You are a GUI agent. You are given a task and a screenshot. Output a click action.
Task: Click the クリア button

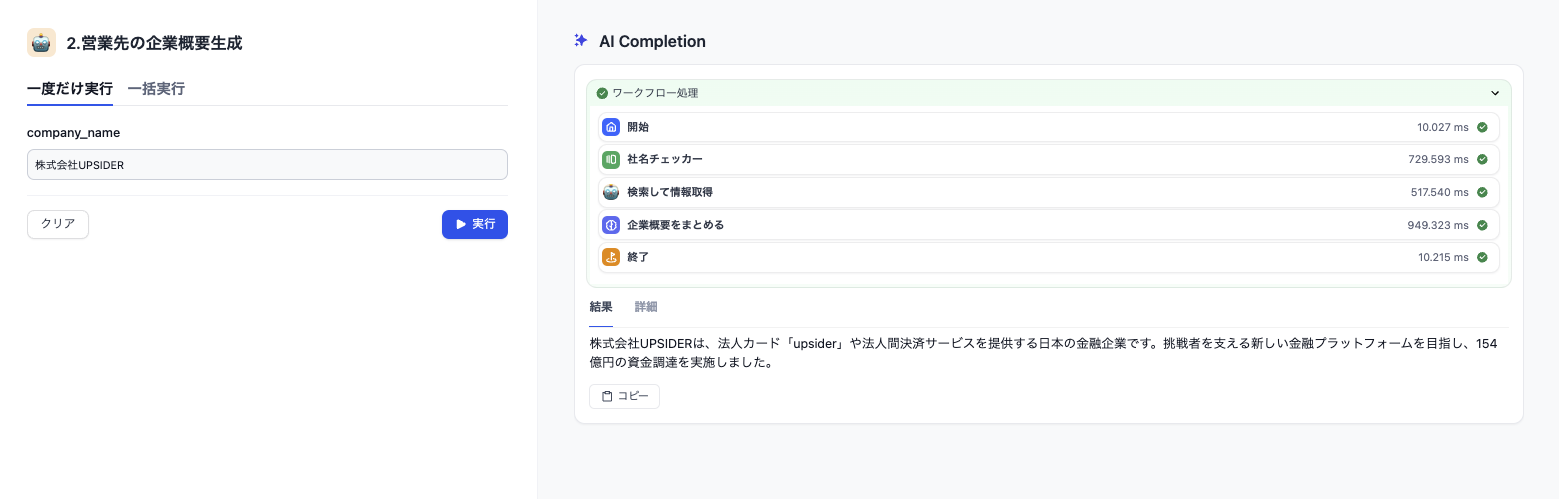coord(58,224)
